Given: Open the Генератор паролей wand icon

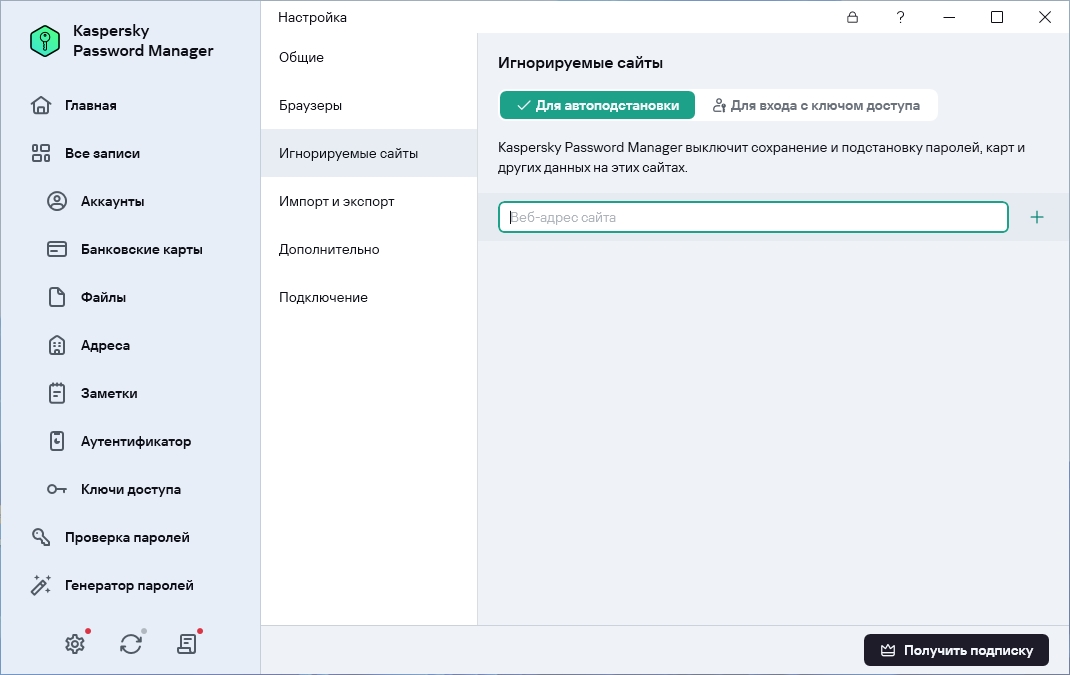Looking at the screenshot, I should [x=41, y=585].
